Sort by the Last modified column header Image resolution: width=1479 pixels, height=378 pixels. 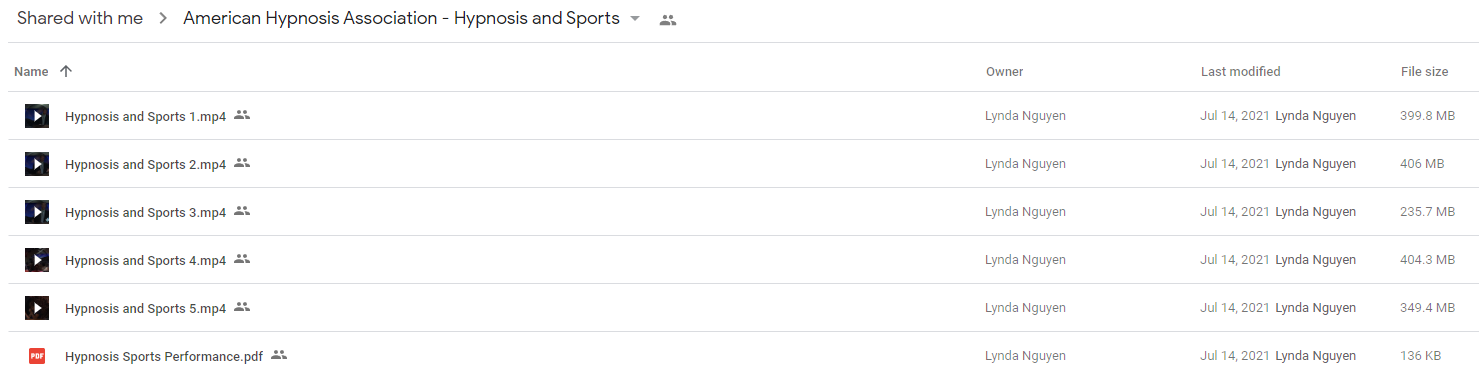point(1240,71)
